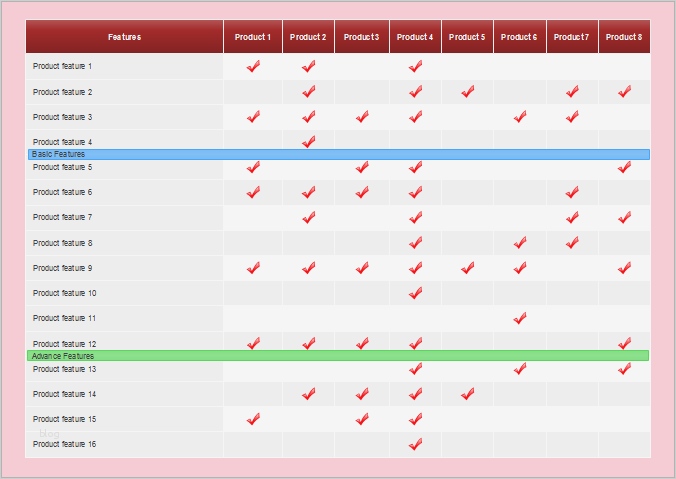
Task: Click the 'Product feature 4' row label
Action: pyautogui.click(x=62, y=142)
